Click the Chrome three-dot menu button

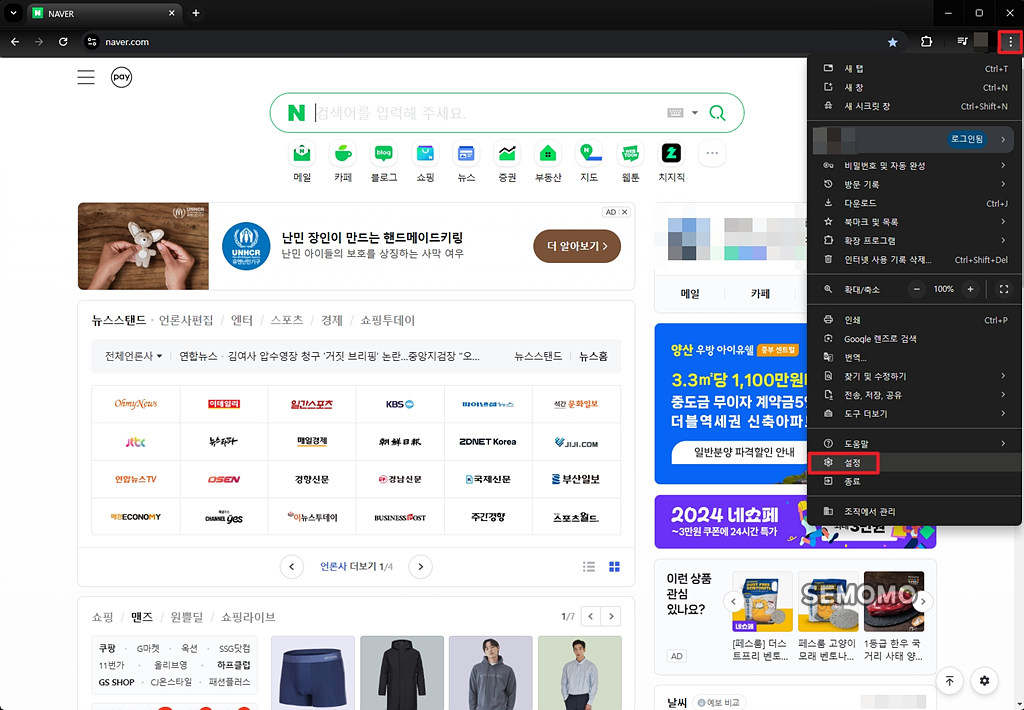(x=1010, y=42)
